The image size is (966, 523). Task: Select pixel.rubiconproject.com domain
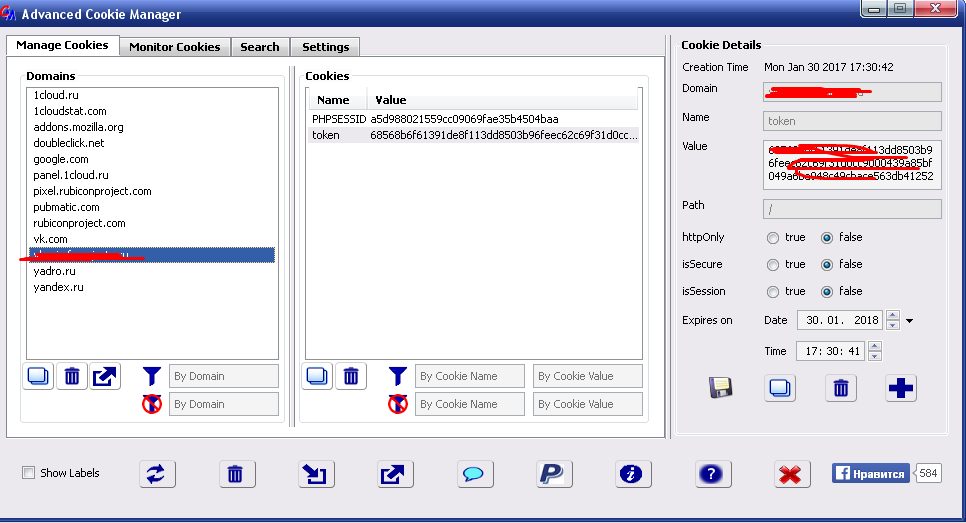(x=152, y=191)
